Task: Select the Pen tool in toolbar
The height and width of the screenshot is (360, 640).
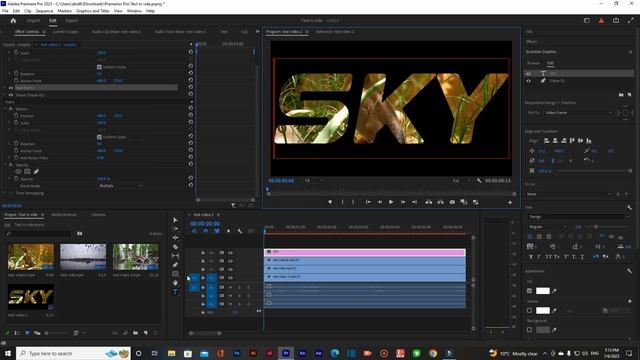Action: click(176, 265)
